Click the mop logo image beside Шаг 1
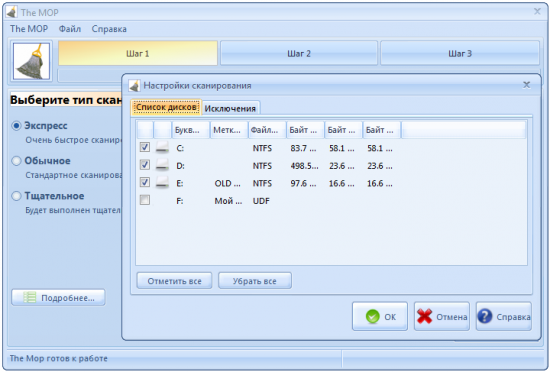The height and width of the screenshot is (372, 550). (31, 61)
